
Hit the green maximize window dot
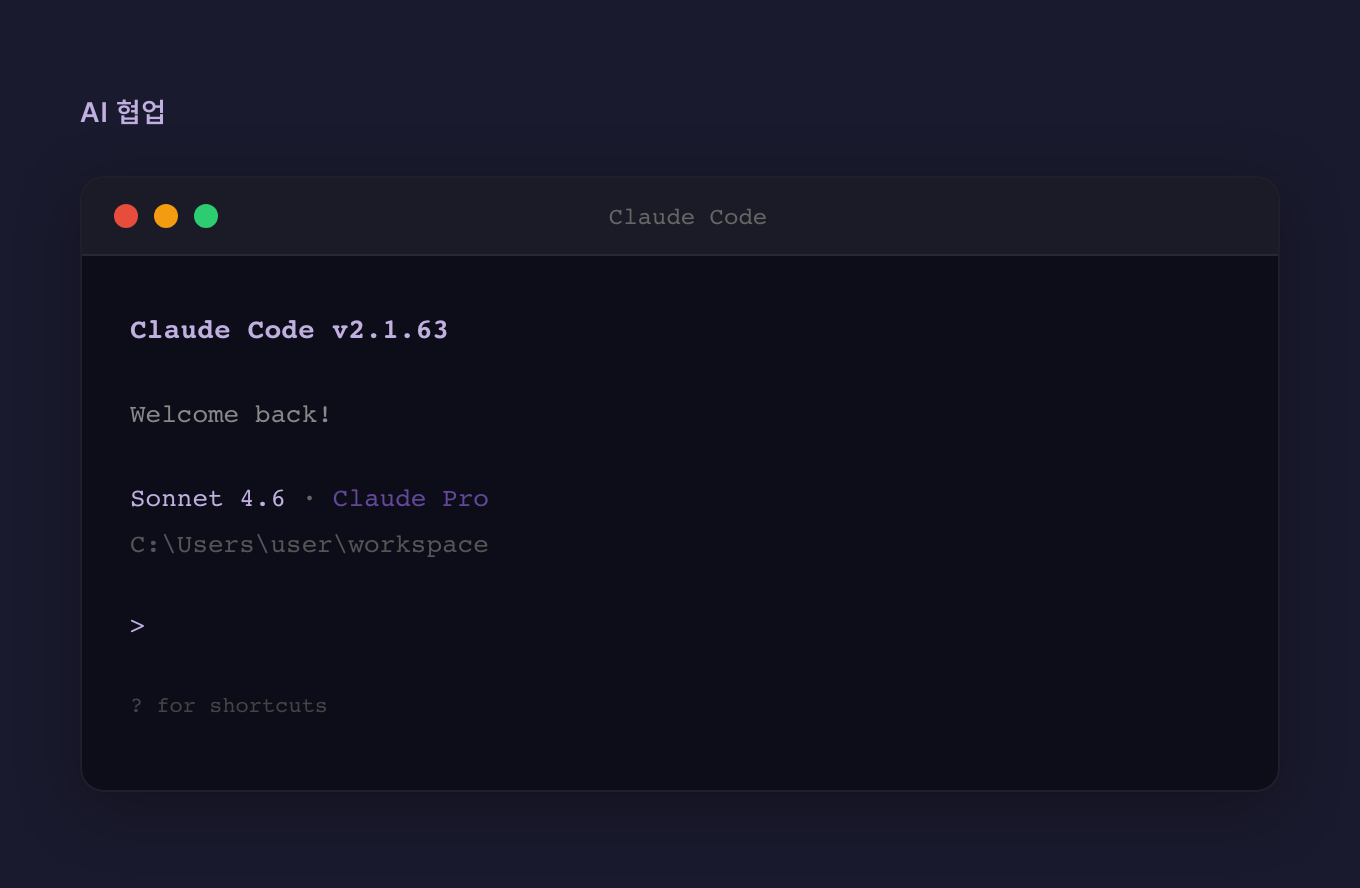pos(206,216)
